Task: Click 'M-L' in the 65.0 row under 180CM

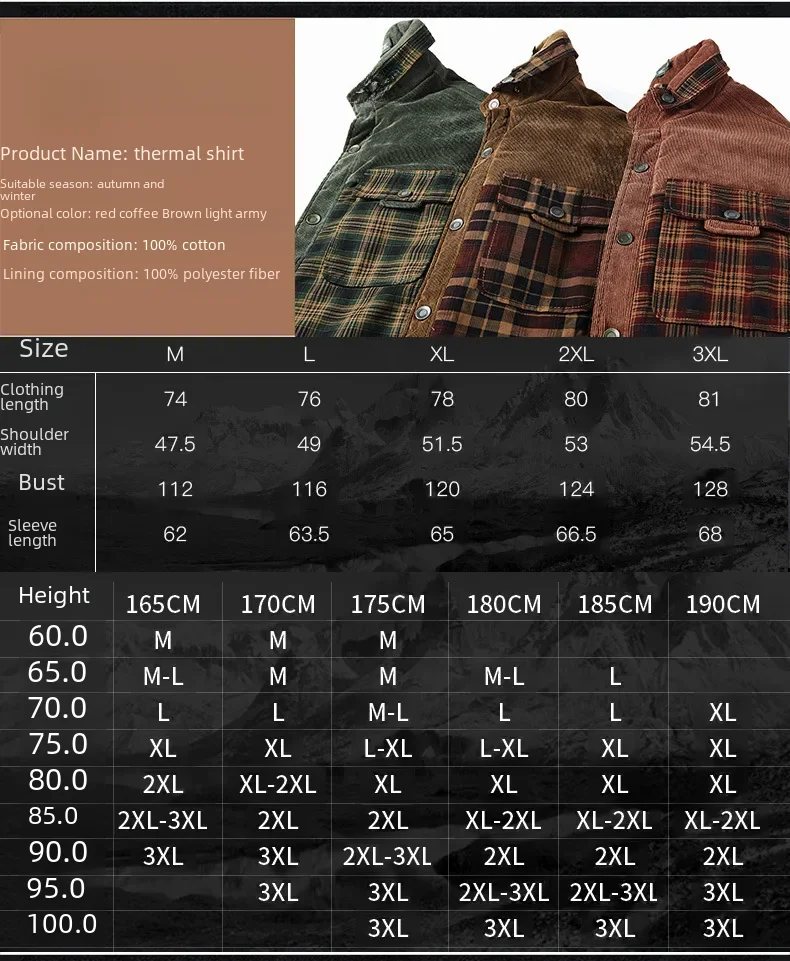Action: click(504, 677)
